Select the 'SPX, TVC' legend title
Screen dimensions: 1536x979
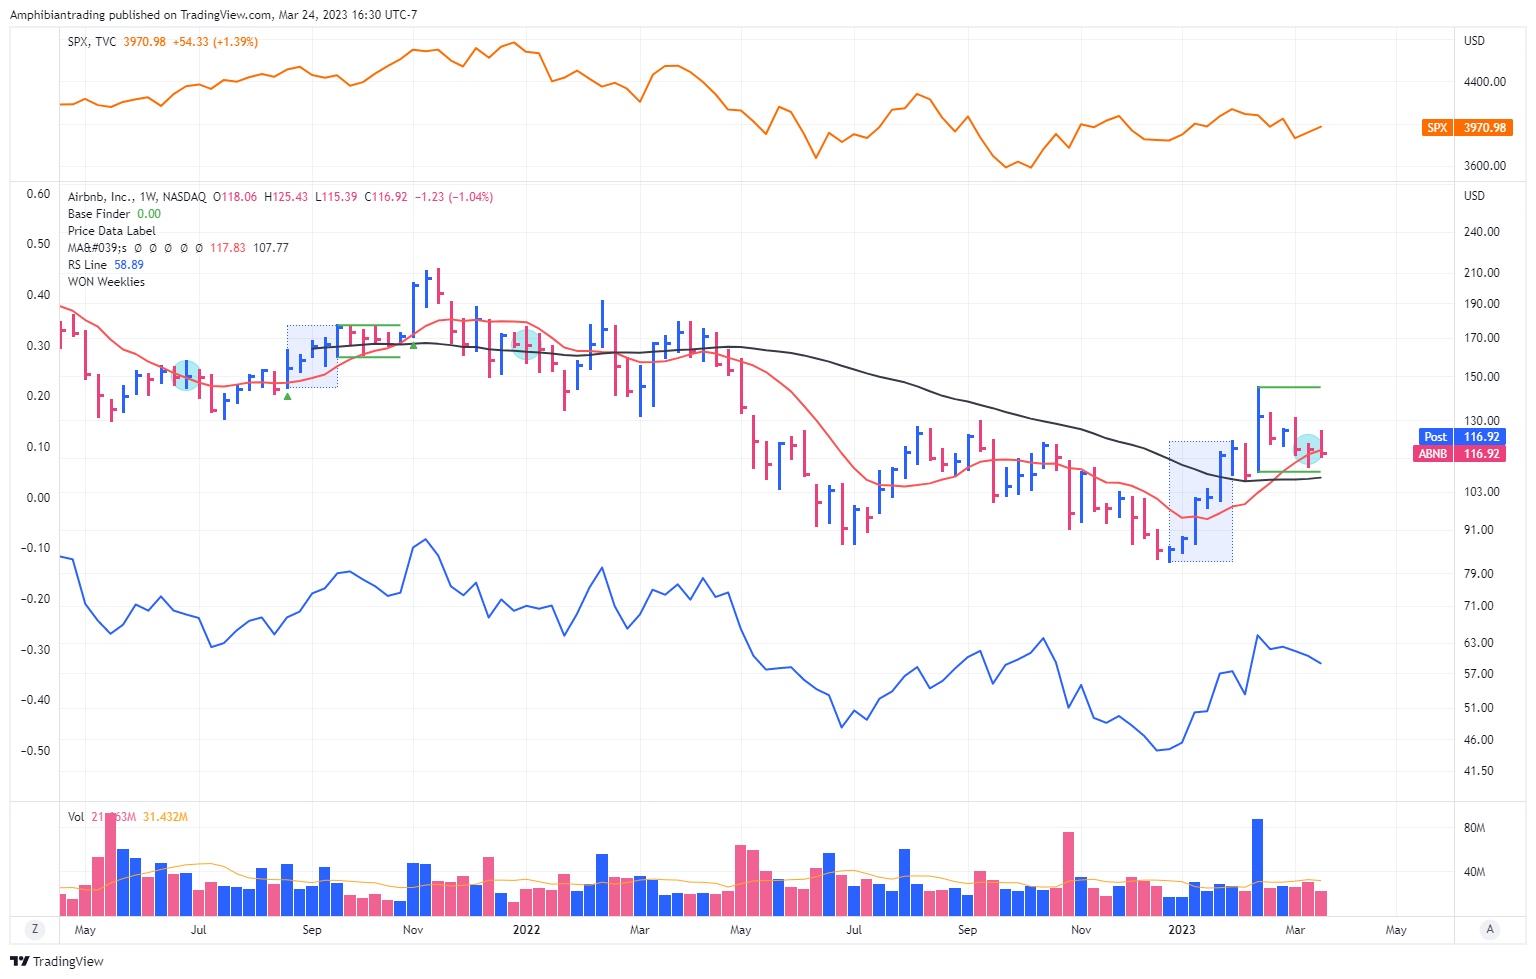92,42
